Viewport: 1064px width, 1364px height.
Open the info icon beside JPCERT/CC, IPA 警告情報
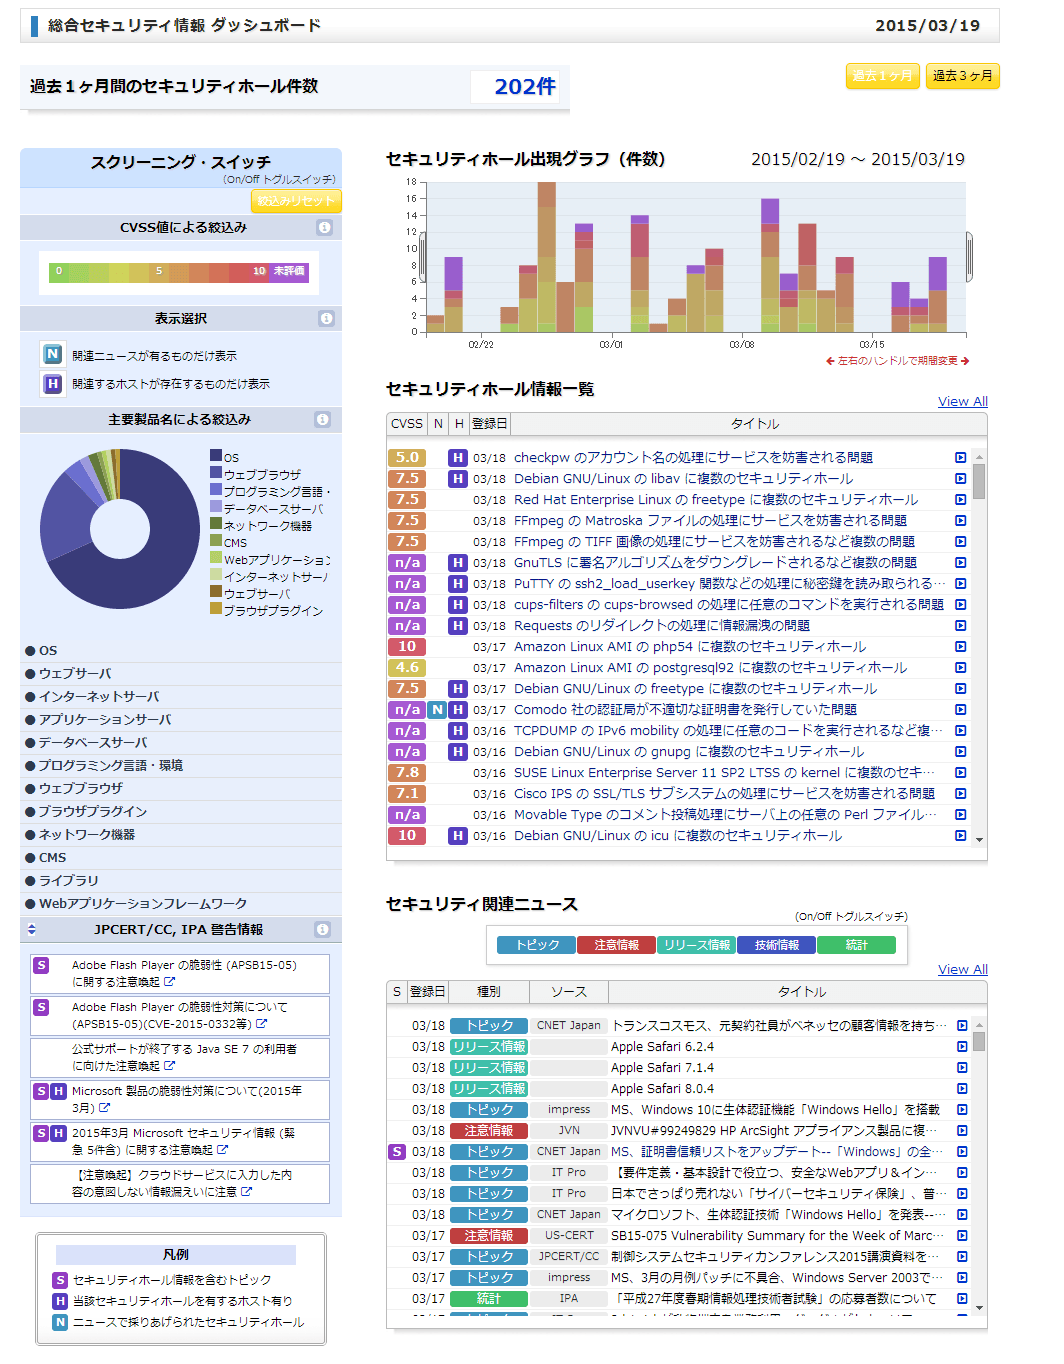[323, 930]
